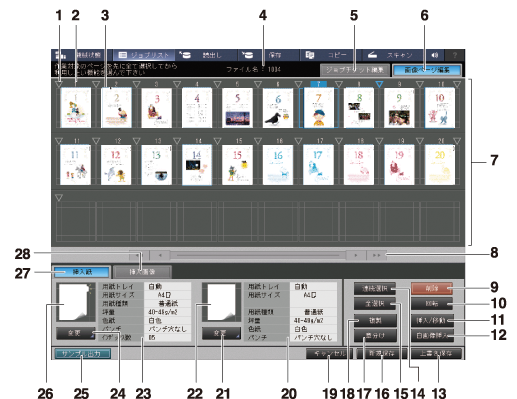Screen dimensions: 517x399
Task: Select page 15 thumbnail
Action: click(x=237, y=165)
